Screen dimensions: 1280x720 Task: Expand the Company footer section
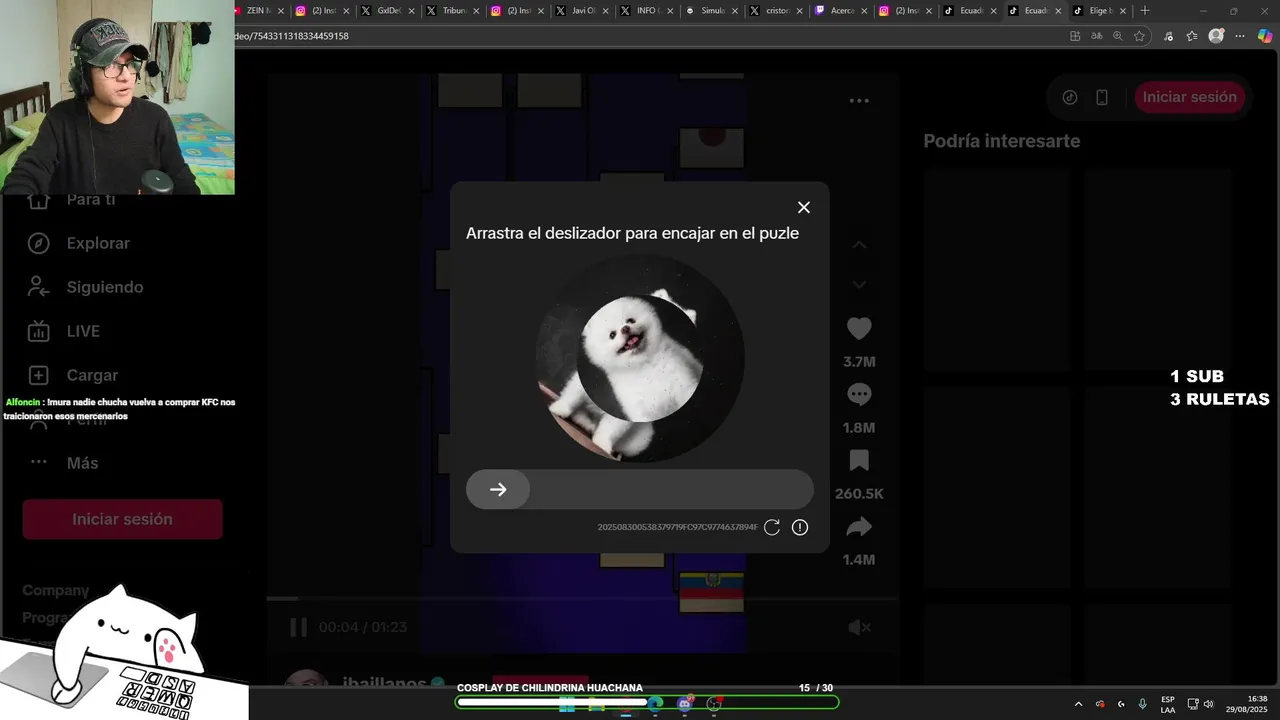click(x=56, y=590)
